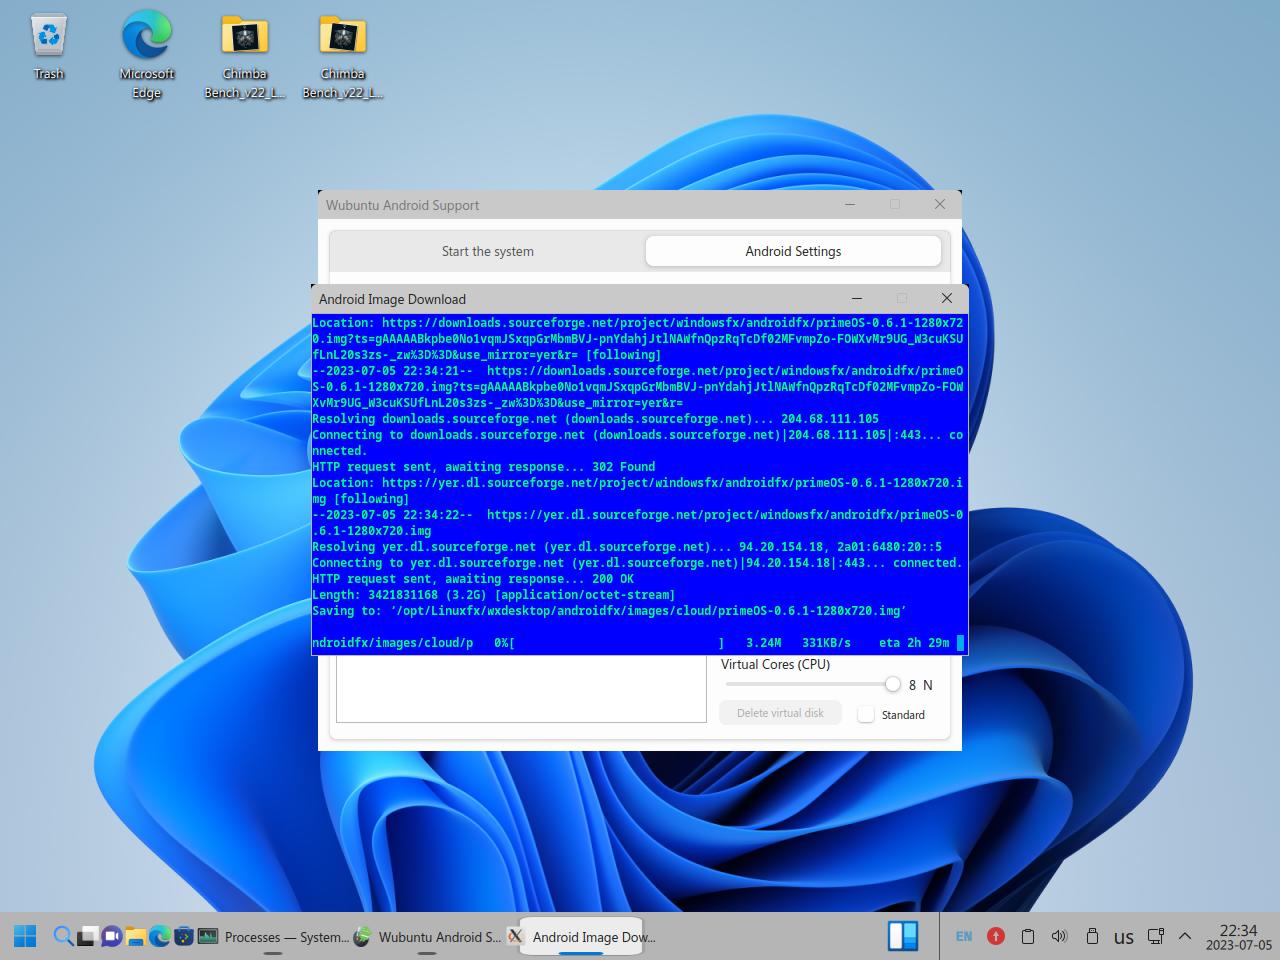Open the file manager folder on the taskbar
Screen dimensions: 1280x960
pyautogui.click(x=135, y=937)
